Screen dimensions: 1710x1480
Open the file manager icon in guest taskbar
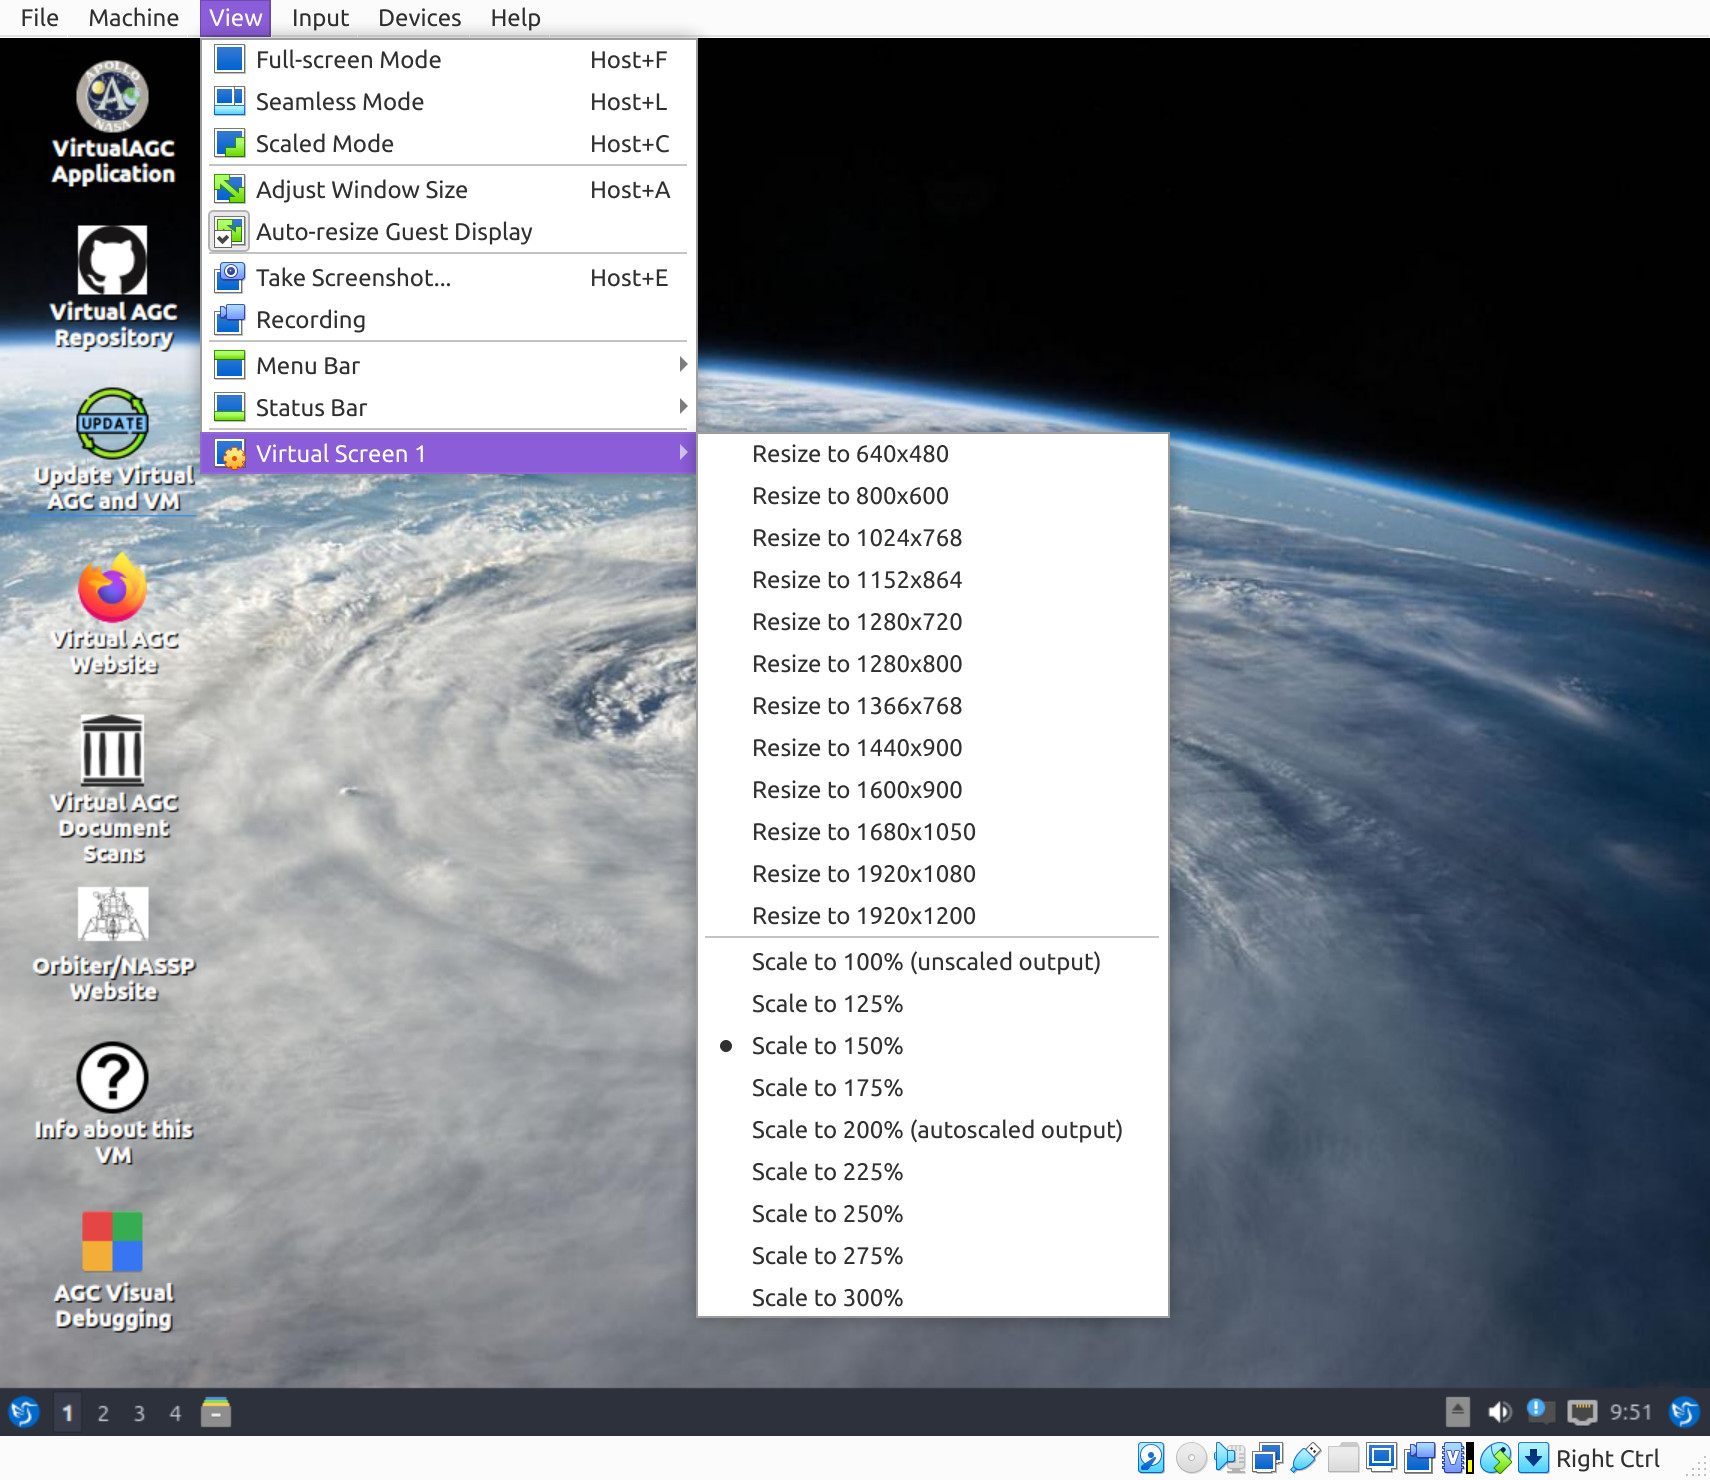coord(215,1412)
